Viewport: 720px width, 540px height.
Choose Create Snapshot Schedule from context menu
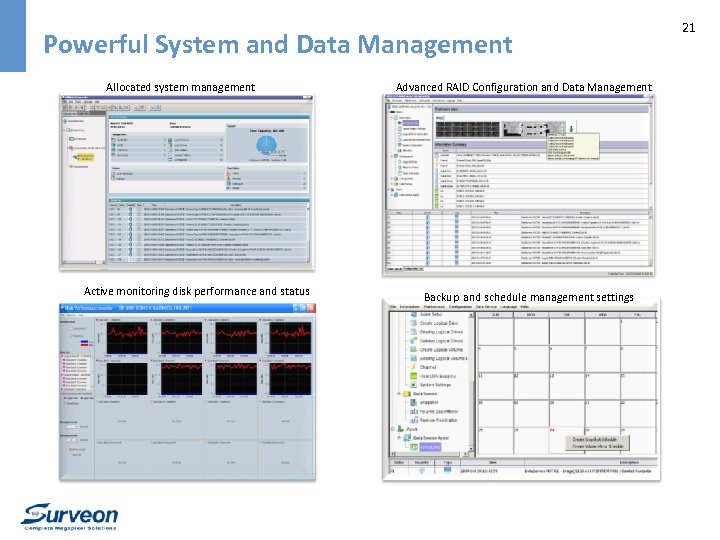pyautogui.click(x=597, y=439)
